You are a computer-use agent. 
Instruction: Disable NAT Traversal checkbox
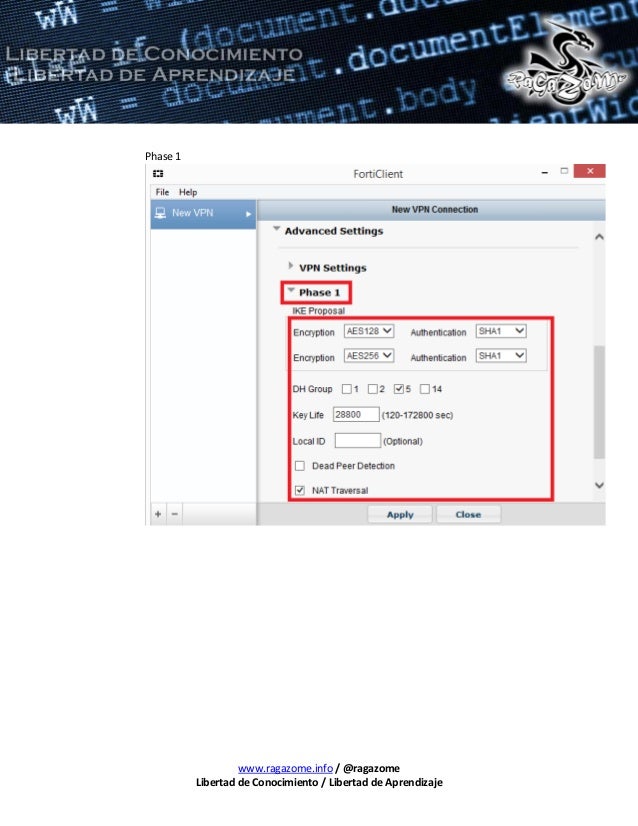pyautogui.click(x=300, y=490)
